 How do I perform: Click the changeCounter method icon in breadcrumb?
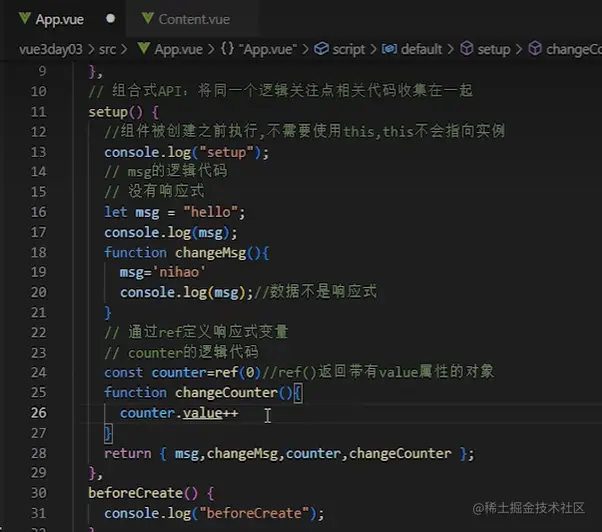[535, 49]
